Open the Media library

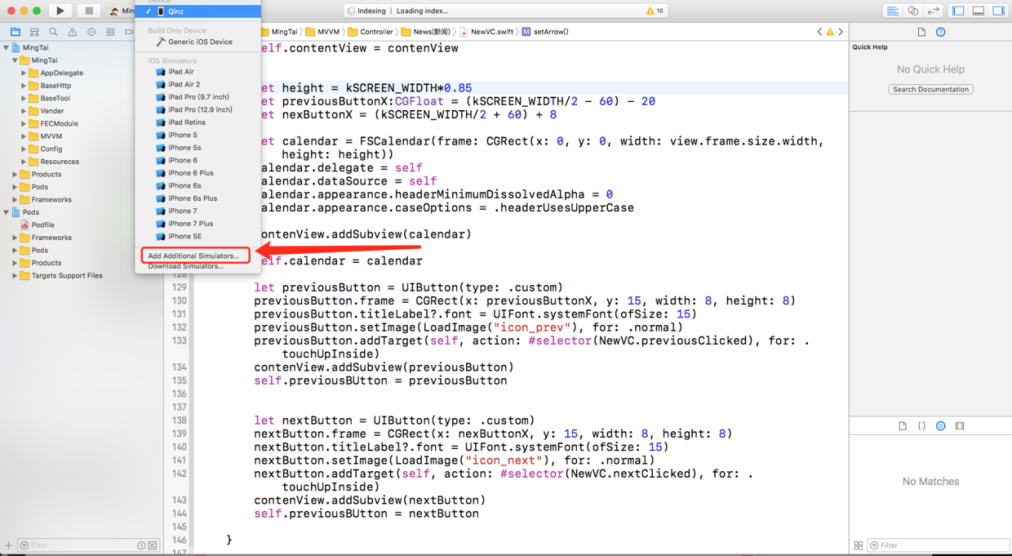pyautogui.click(x=959, y=426)
